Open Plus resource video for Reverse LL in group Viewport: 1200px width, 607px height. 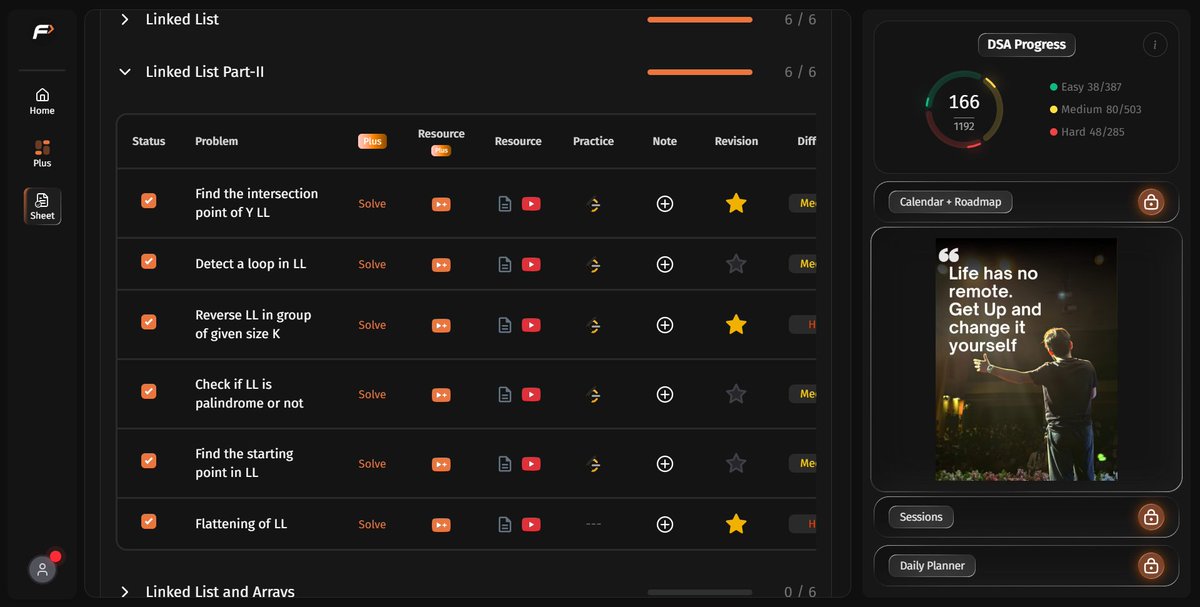coord(441,325)
